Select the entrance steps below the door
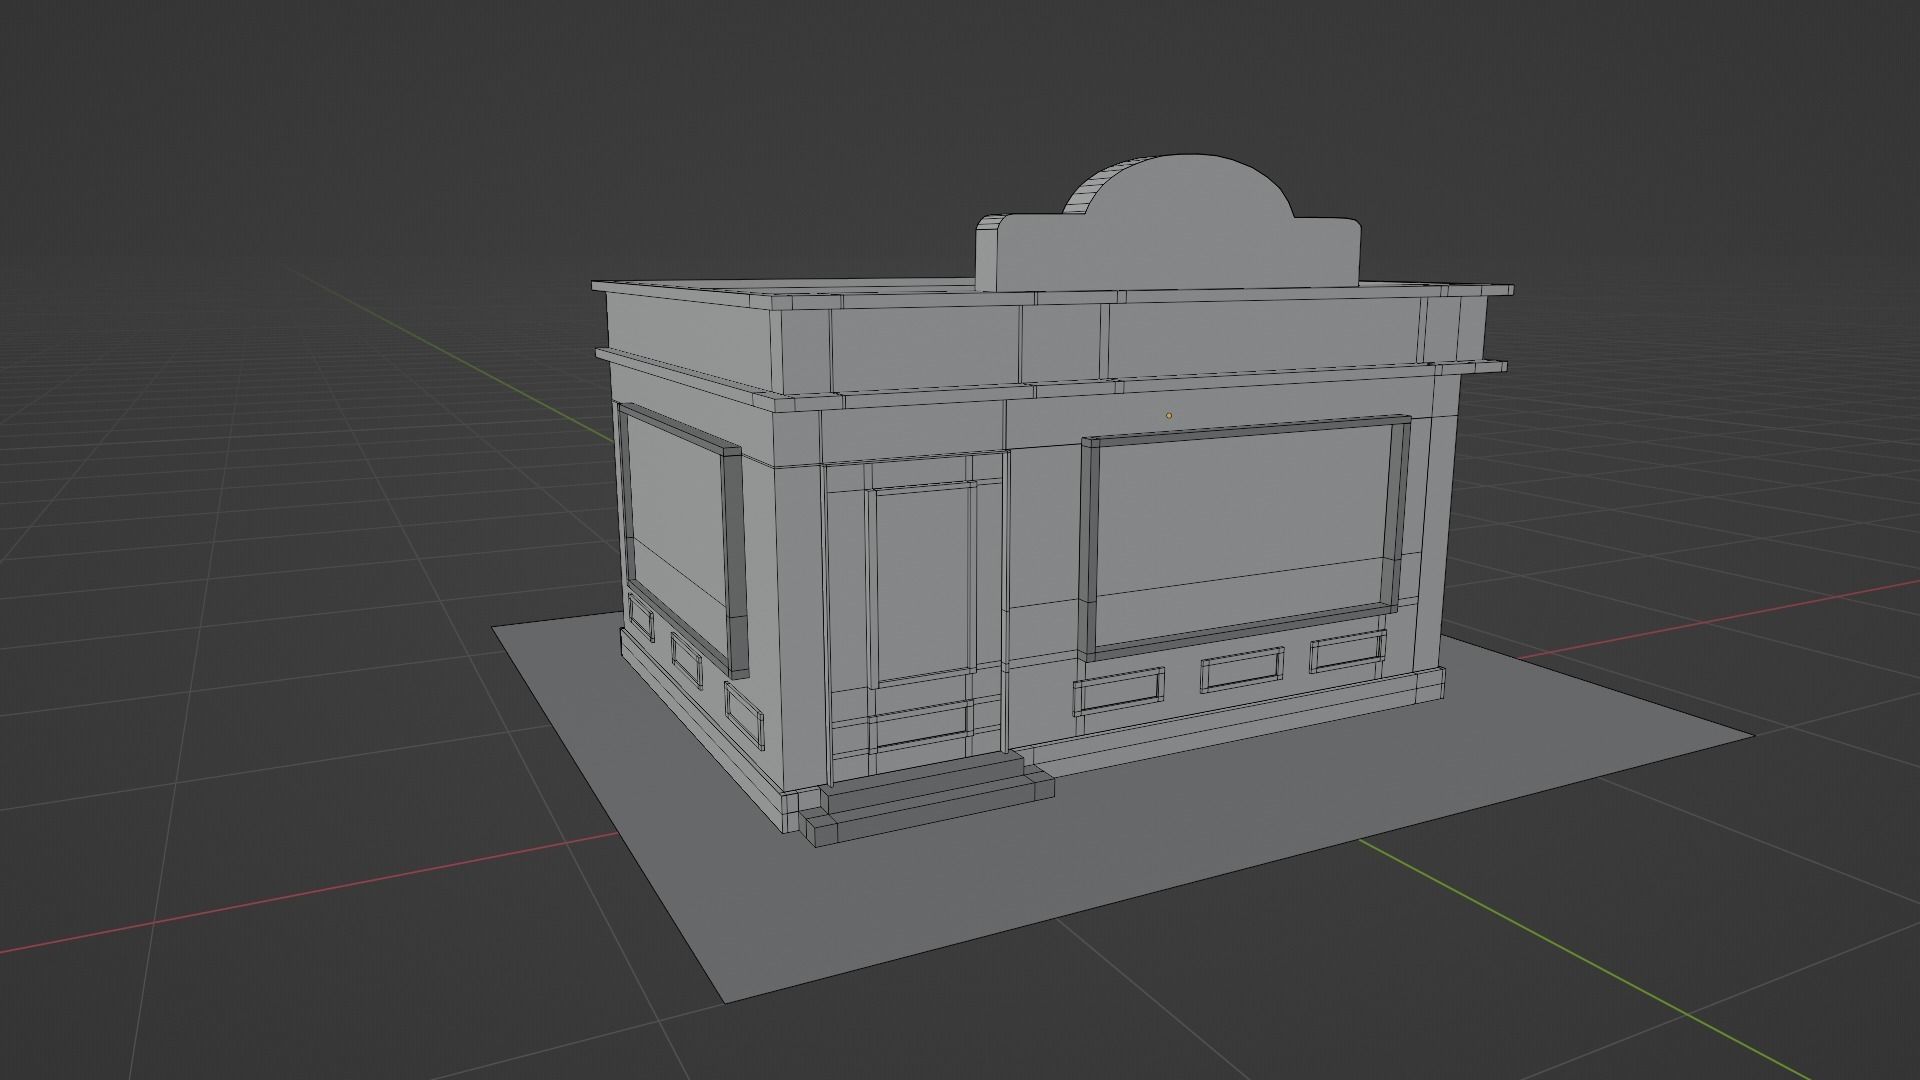Viewport: 1920px width, 1080px height. [x=926, y=797]
